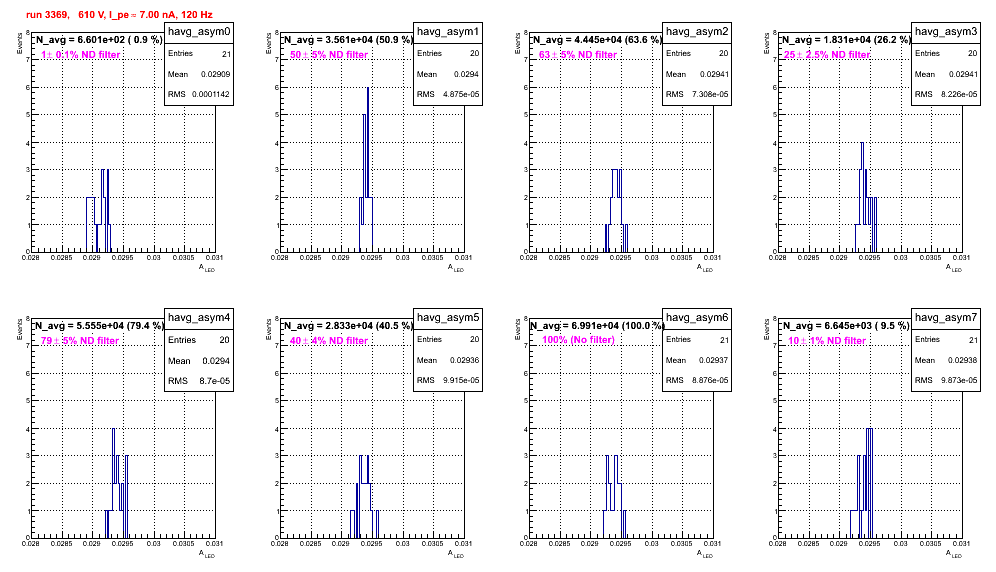Screen dimensions: 996x572
Task: Click the histogram bars in havg_asym4 plot
Action: (x=117, y=484)
